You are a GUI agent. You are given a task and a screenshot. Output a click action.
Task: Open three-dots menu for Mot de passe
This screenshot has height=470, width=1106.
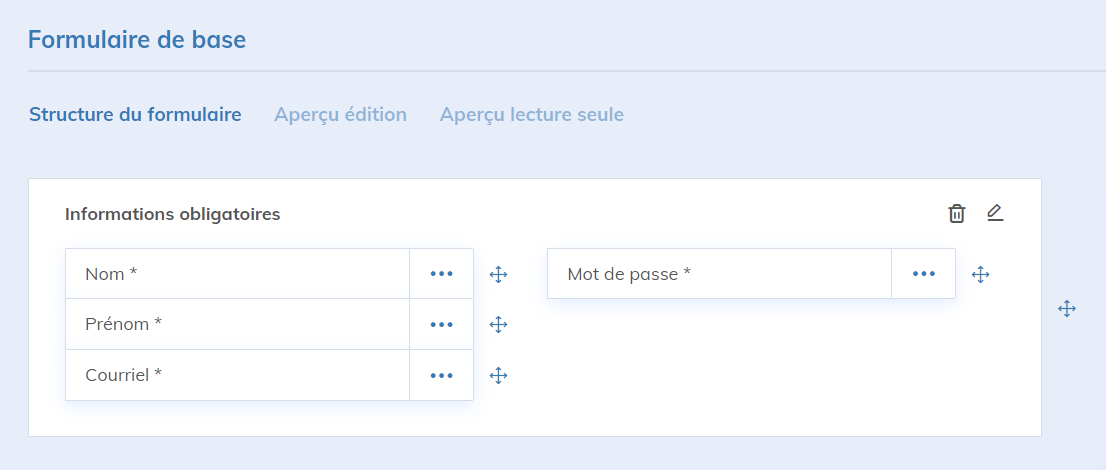[923, 274]
